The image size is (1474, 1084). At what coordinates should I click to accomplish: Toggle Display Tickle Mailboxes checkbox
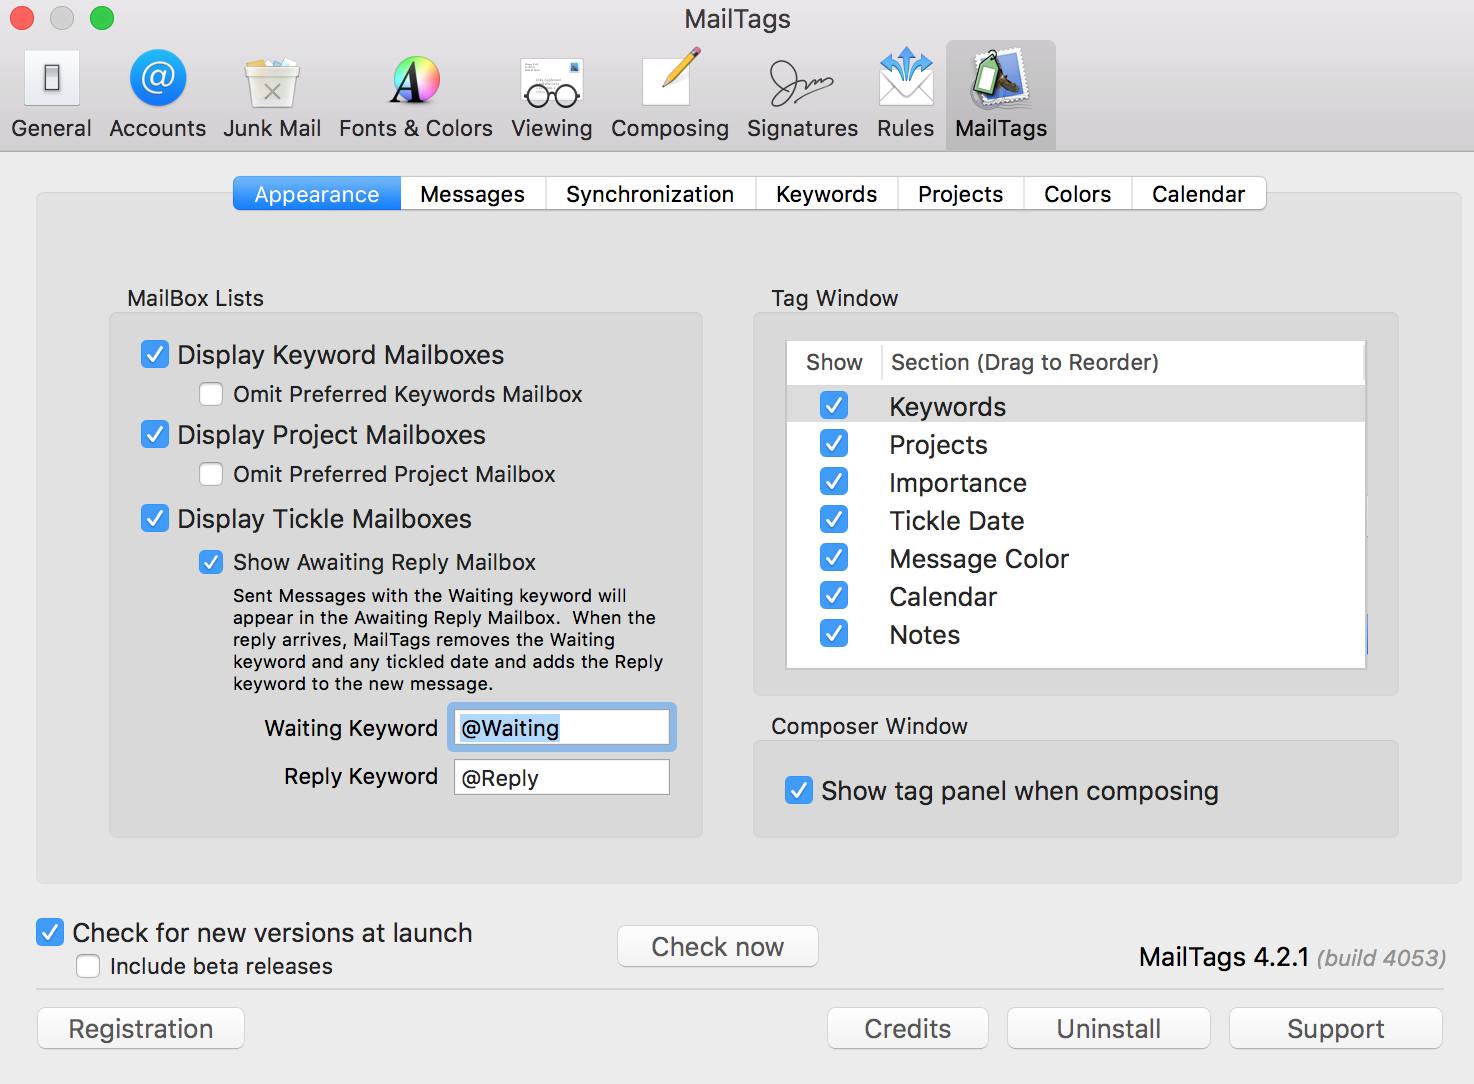(x=155, y=519)
